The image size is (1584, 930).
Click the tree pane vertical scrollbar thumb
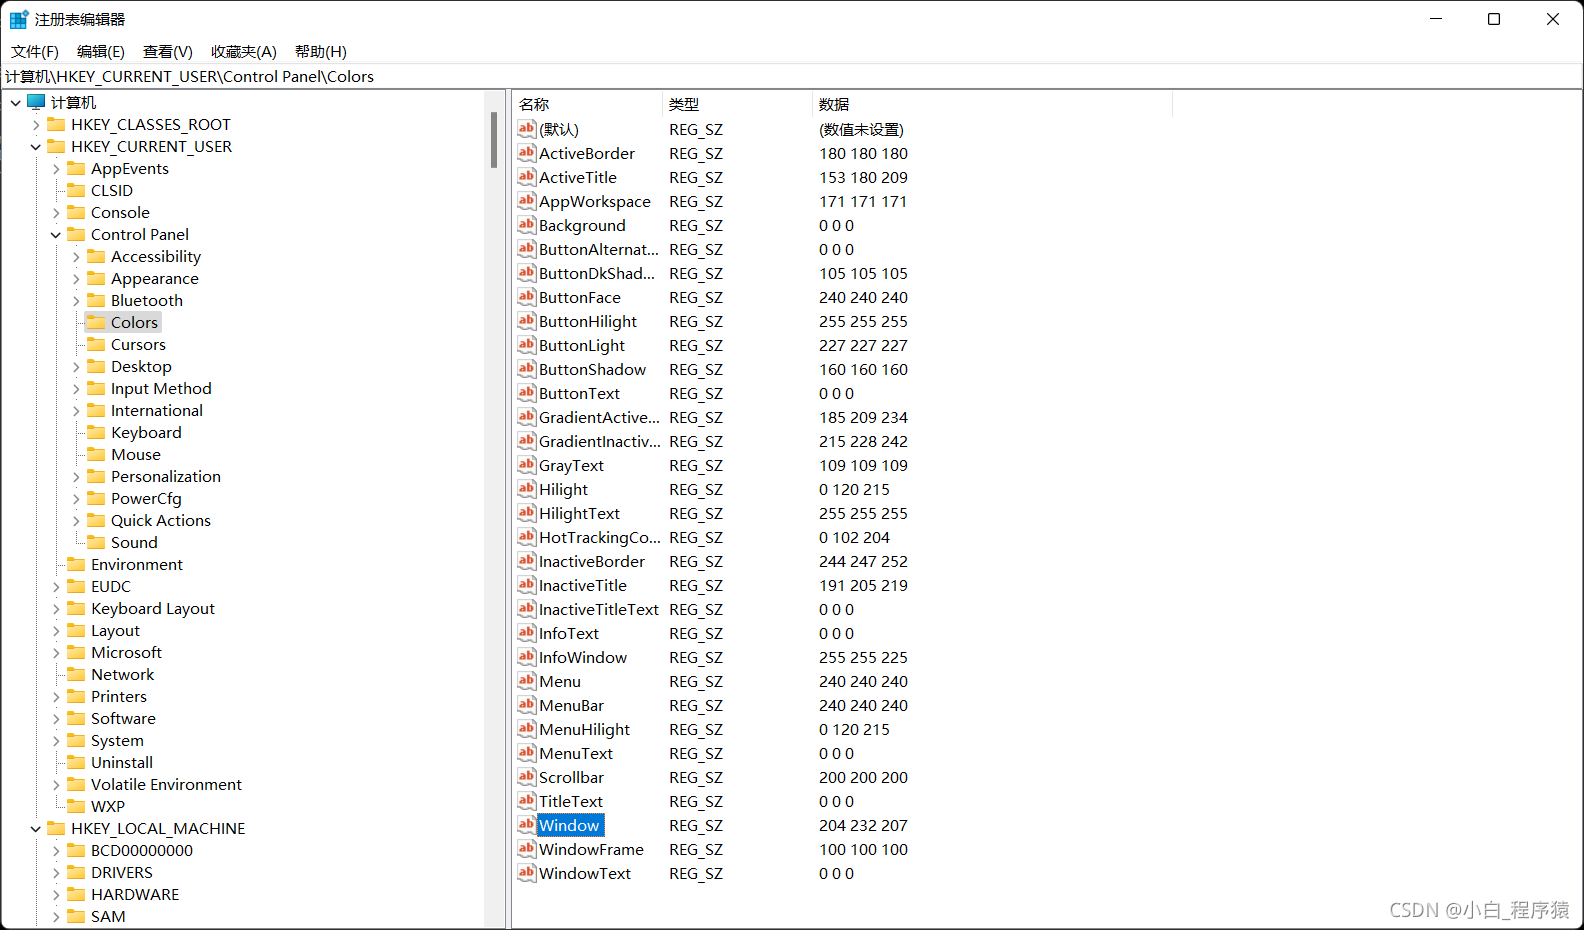tap(494, 140)
